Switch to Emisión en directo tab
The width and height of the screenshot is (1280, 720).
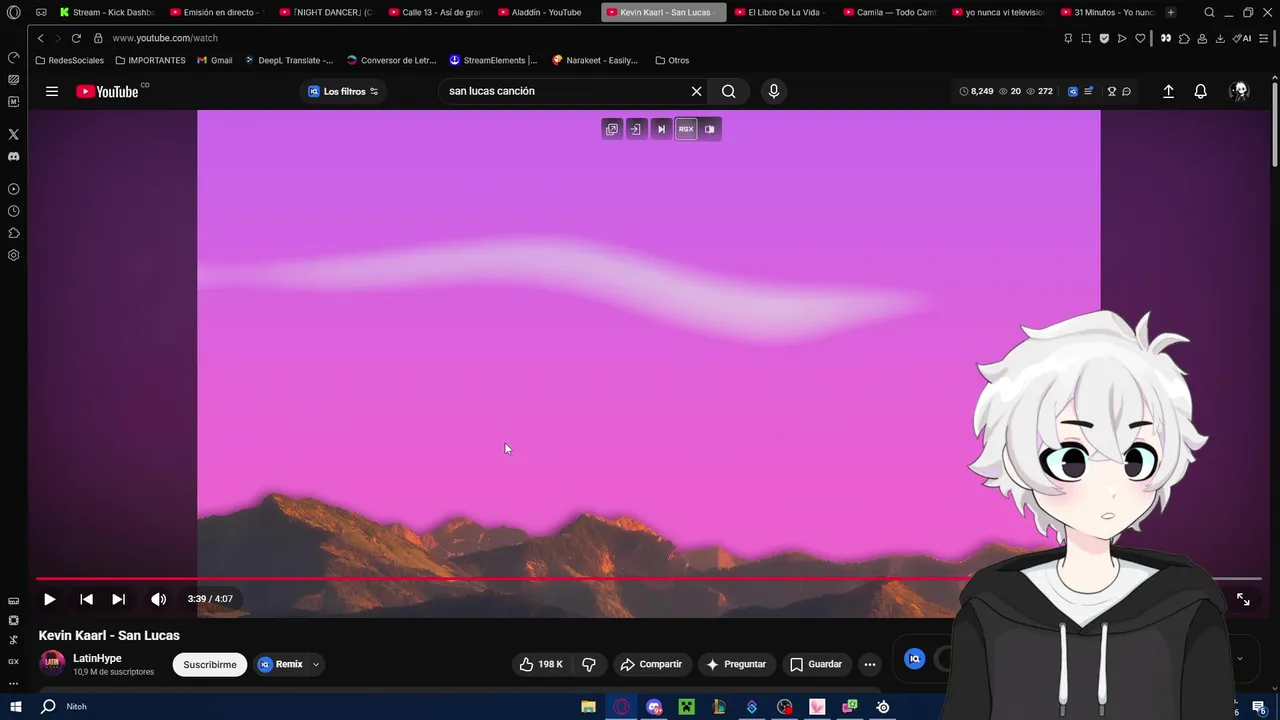point(216,12)
